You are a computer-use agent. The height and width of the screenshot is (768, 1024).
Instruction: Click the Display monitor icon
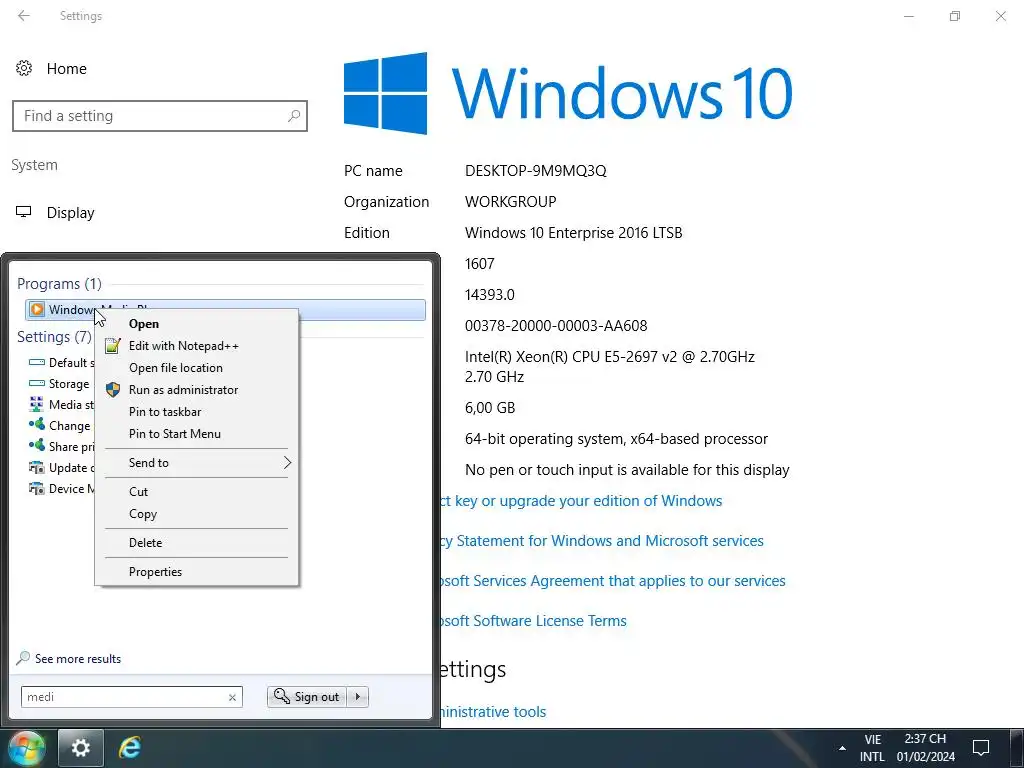[24, 212]
